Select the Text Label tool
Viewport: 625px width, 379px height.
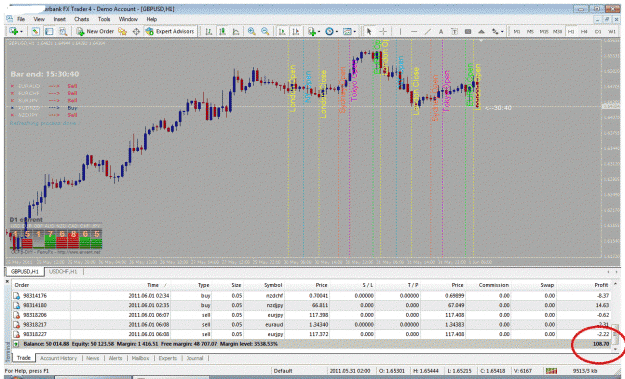pos(454,31)
